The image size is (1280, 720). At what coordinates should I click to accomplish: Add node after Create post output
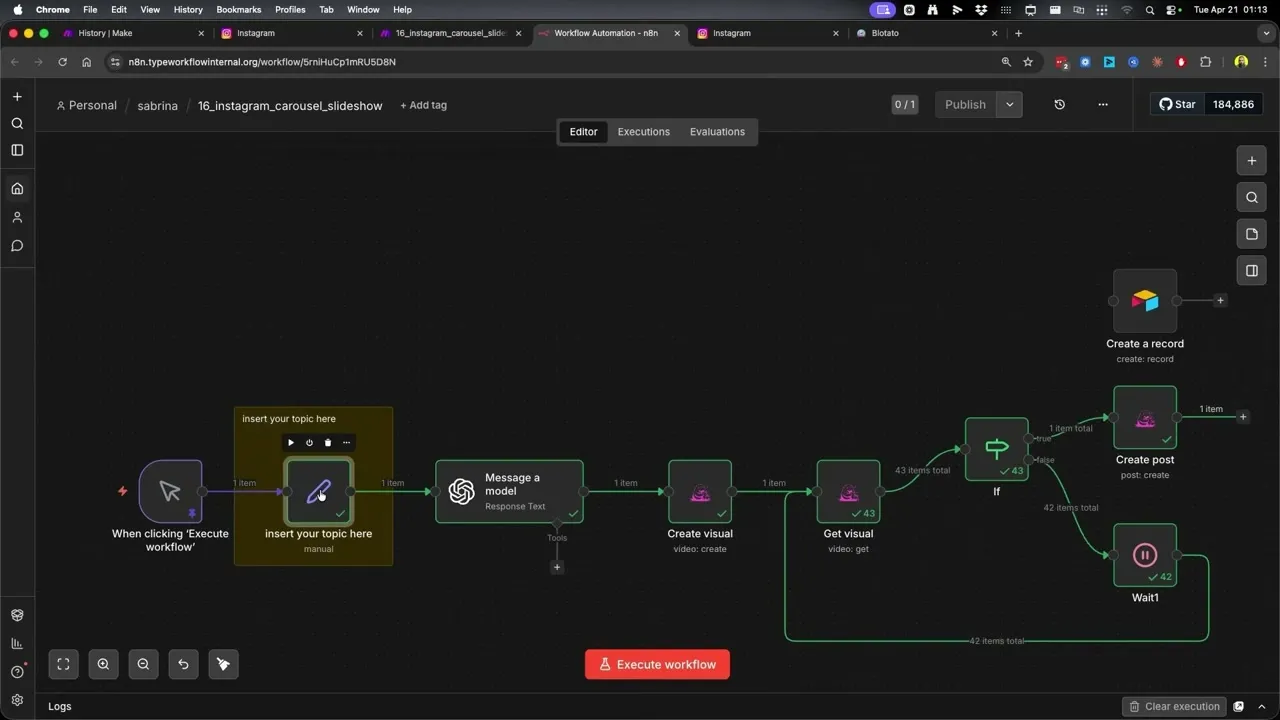tap(1243, 416)
